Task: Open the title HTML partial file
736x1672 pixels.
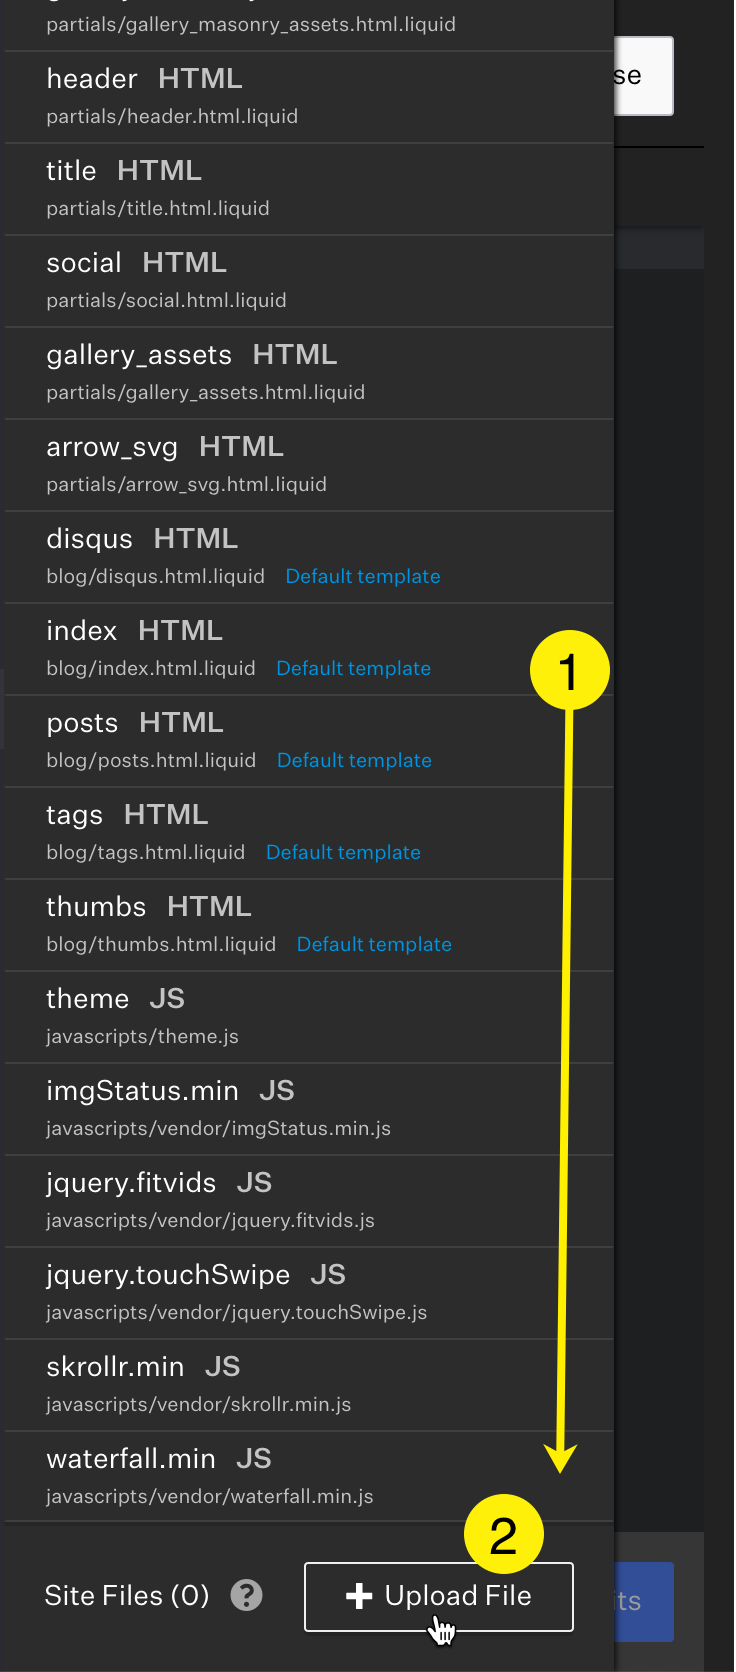Action: click(x=309, y=189)
